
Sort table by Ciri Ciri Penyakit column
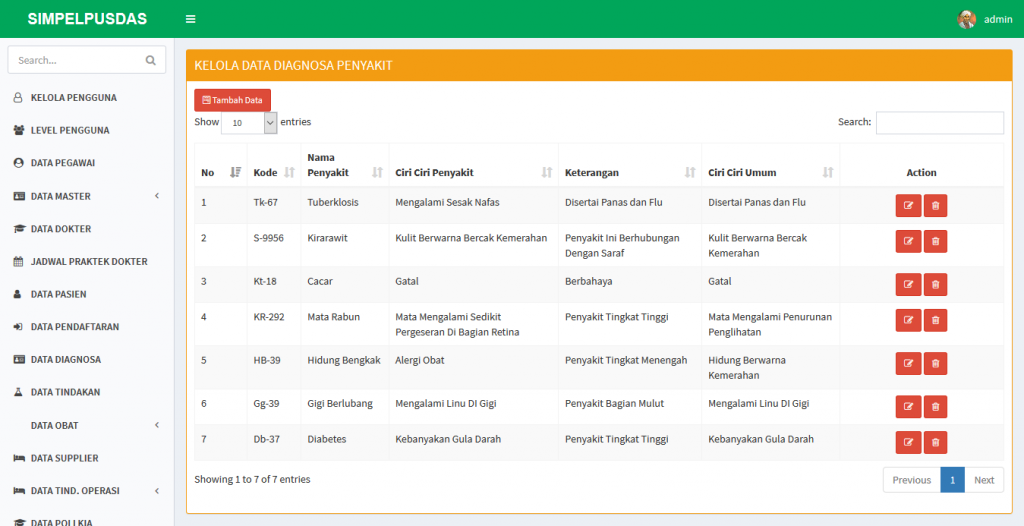[473, 165]
